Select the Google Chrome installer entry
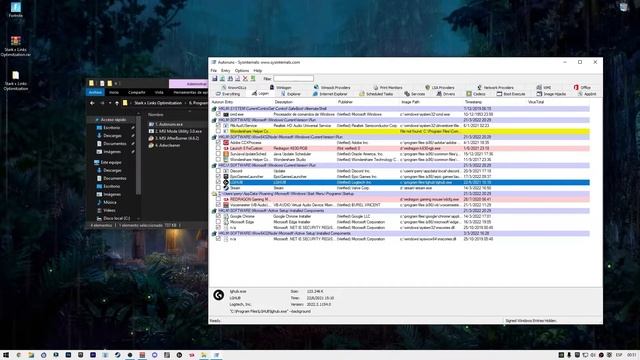This screenshot has width=640, height=360. point(400,216)
